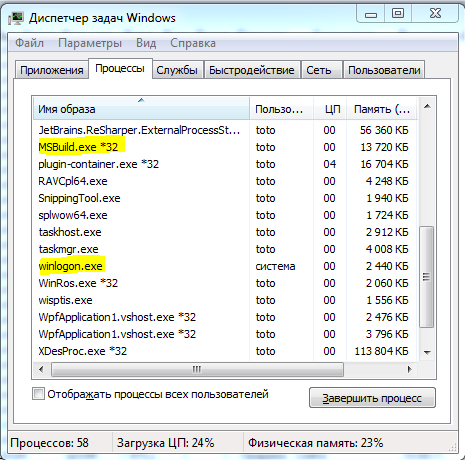The image size is (465, 460).
Task: Switch to the Службы tab
Action: (x=177, y=70)
